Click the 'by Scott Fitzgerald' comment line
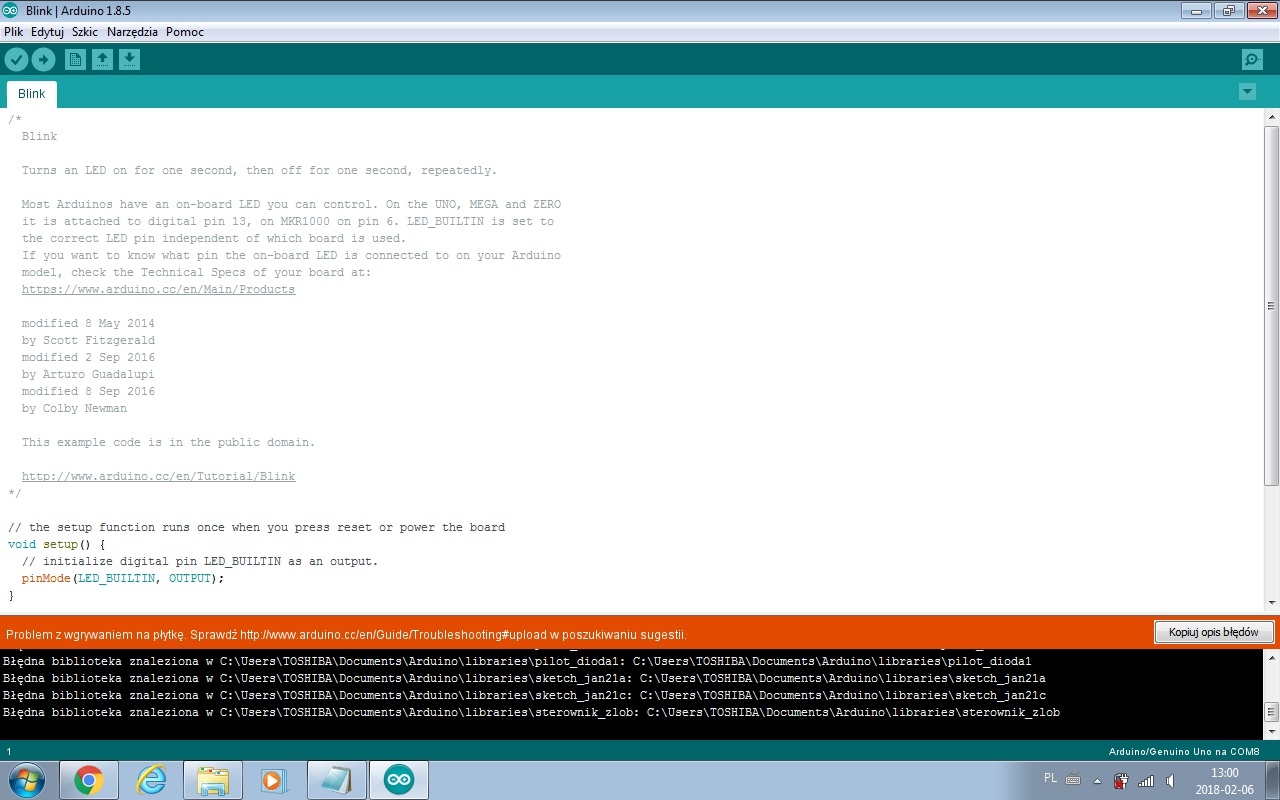 pyautogui.click(x=88, y=340)
